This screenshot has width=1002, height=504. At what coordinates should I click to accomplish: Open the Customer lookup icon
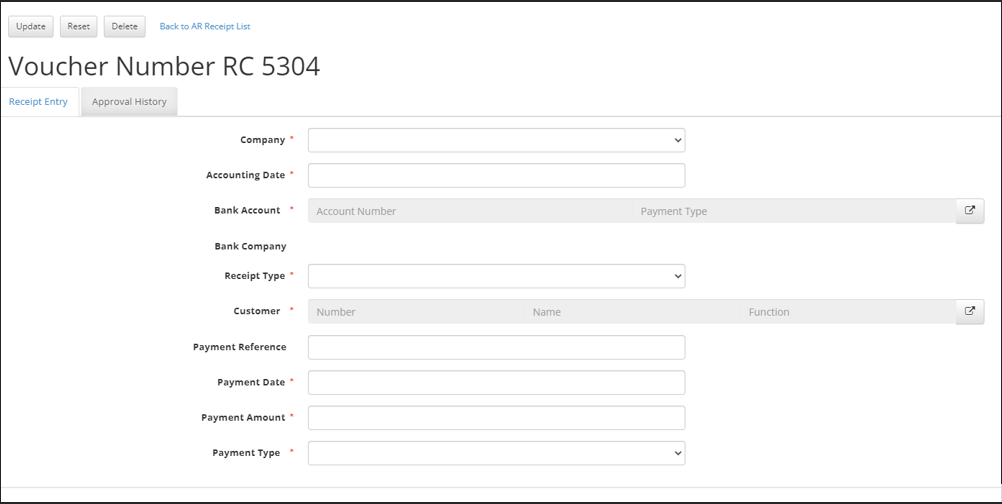coord(969,311)
